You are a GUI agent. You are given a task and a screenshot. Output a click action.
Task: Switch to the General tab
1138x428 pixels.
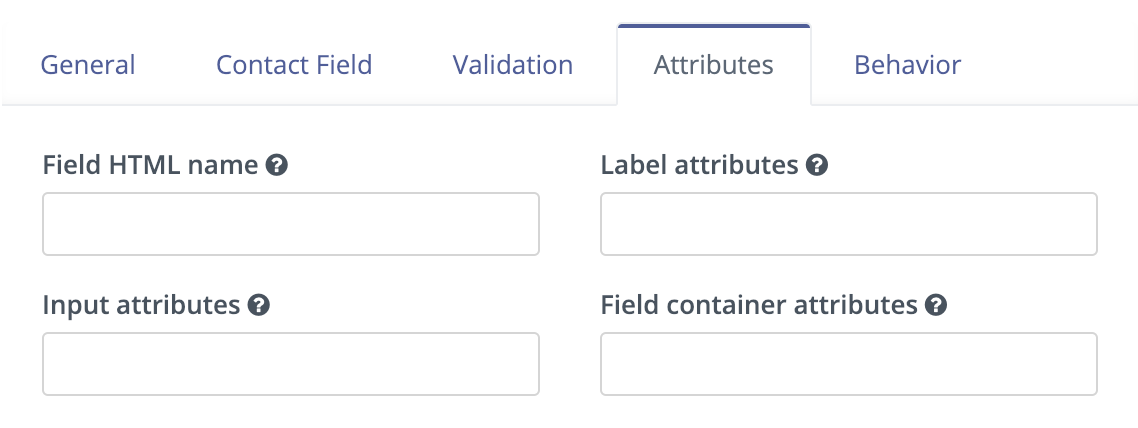pos(88,65)
